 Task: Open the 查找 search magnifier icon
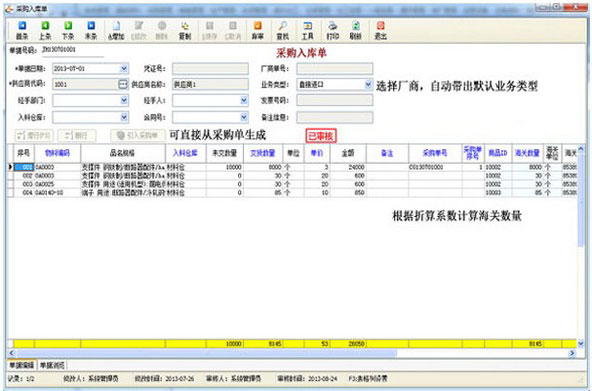pos(282,31)
